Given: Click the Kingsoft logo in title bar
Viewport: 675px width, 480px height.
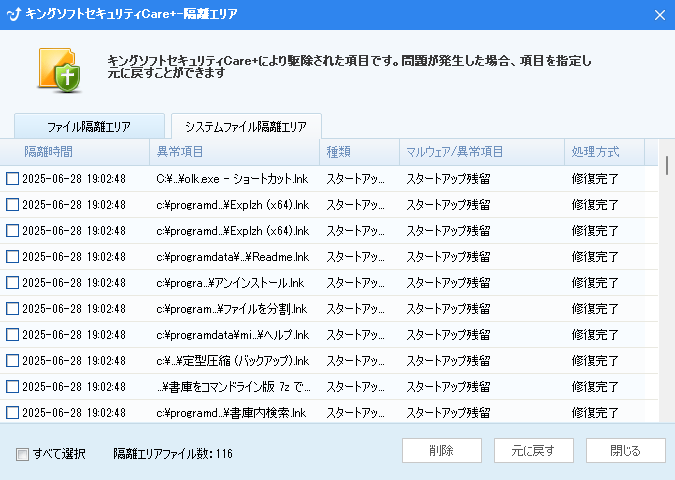Looking at the screenshot, I should 14,14.
